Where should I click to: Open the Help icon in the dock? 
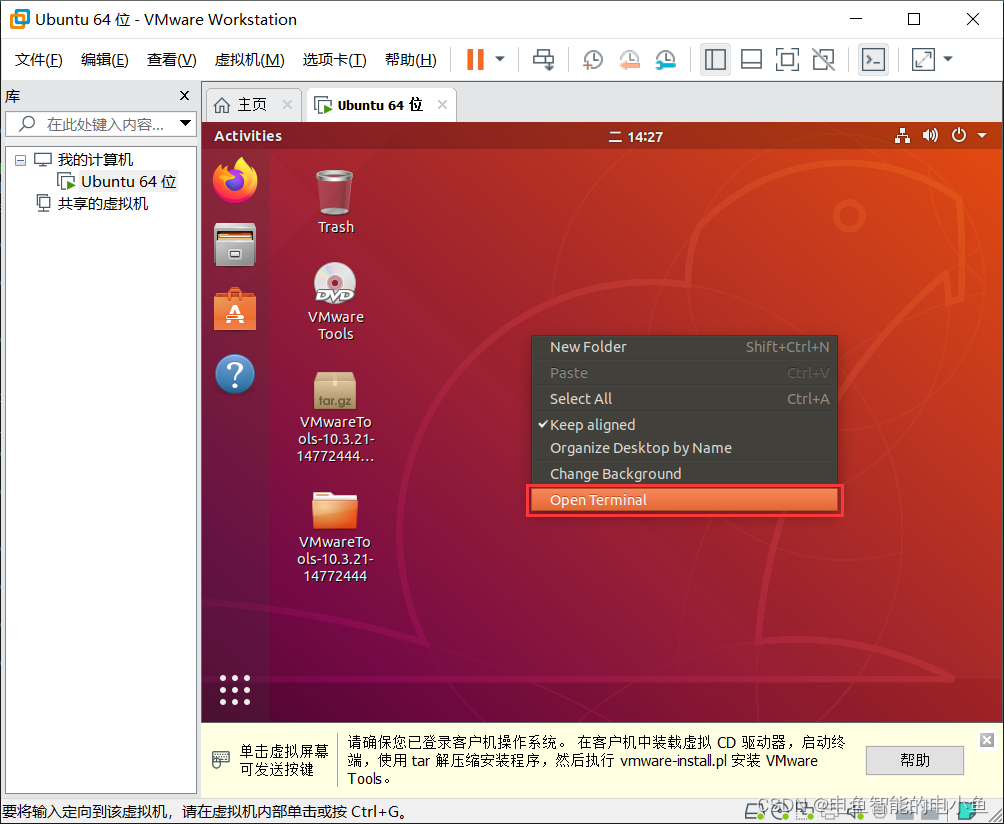(235, 374)
